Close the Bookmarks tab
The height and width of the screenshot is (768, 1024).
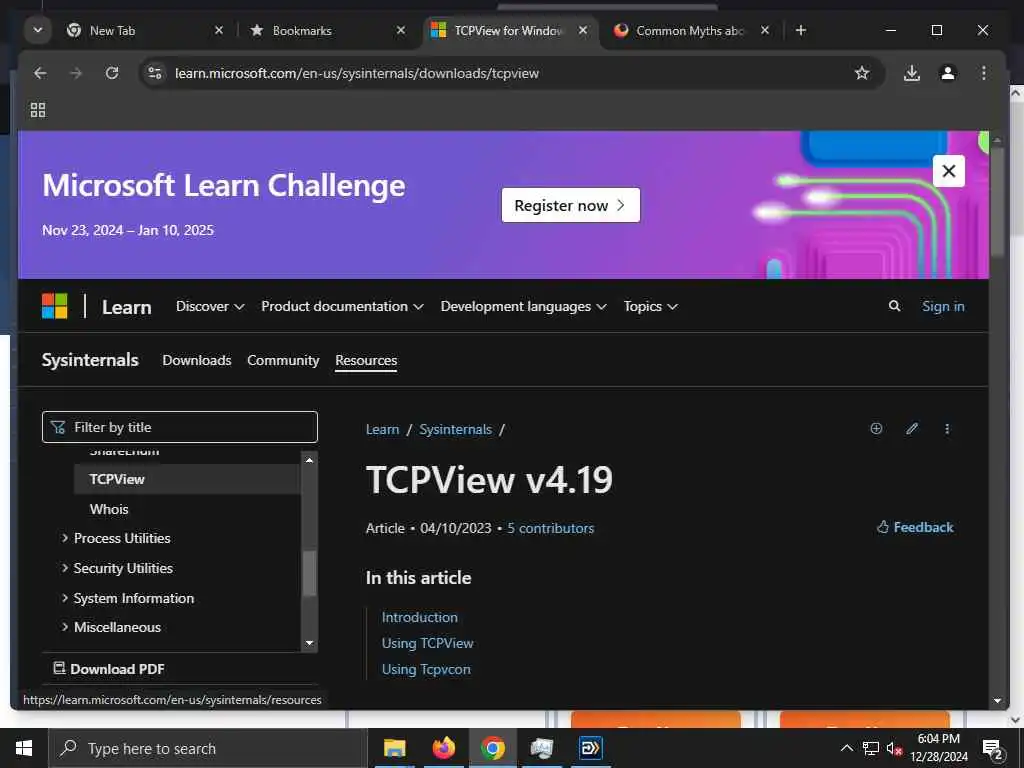click(401, 30)
